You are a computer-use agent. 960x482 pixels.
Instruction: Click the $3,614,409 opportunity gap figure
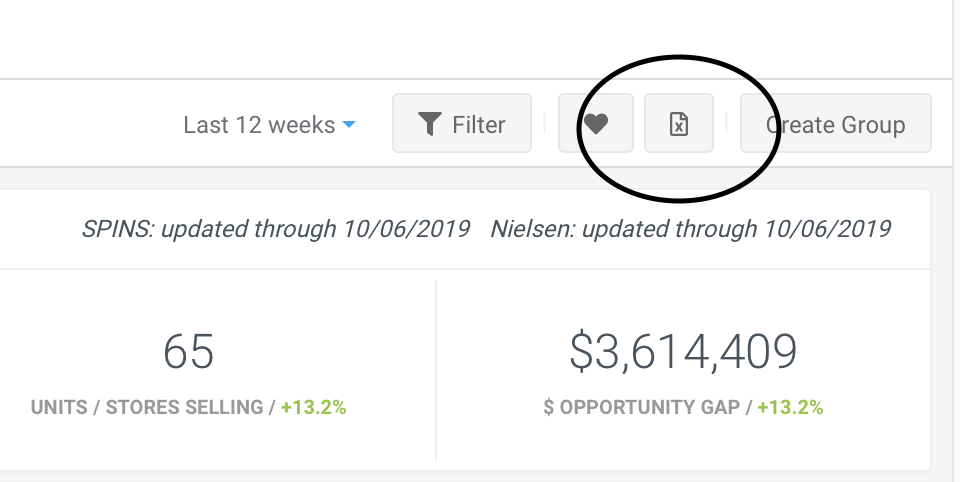pyautogui.click(x=683, y=352)
